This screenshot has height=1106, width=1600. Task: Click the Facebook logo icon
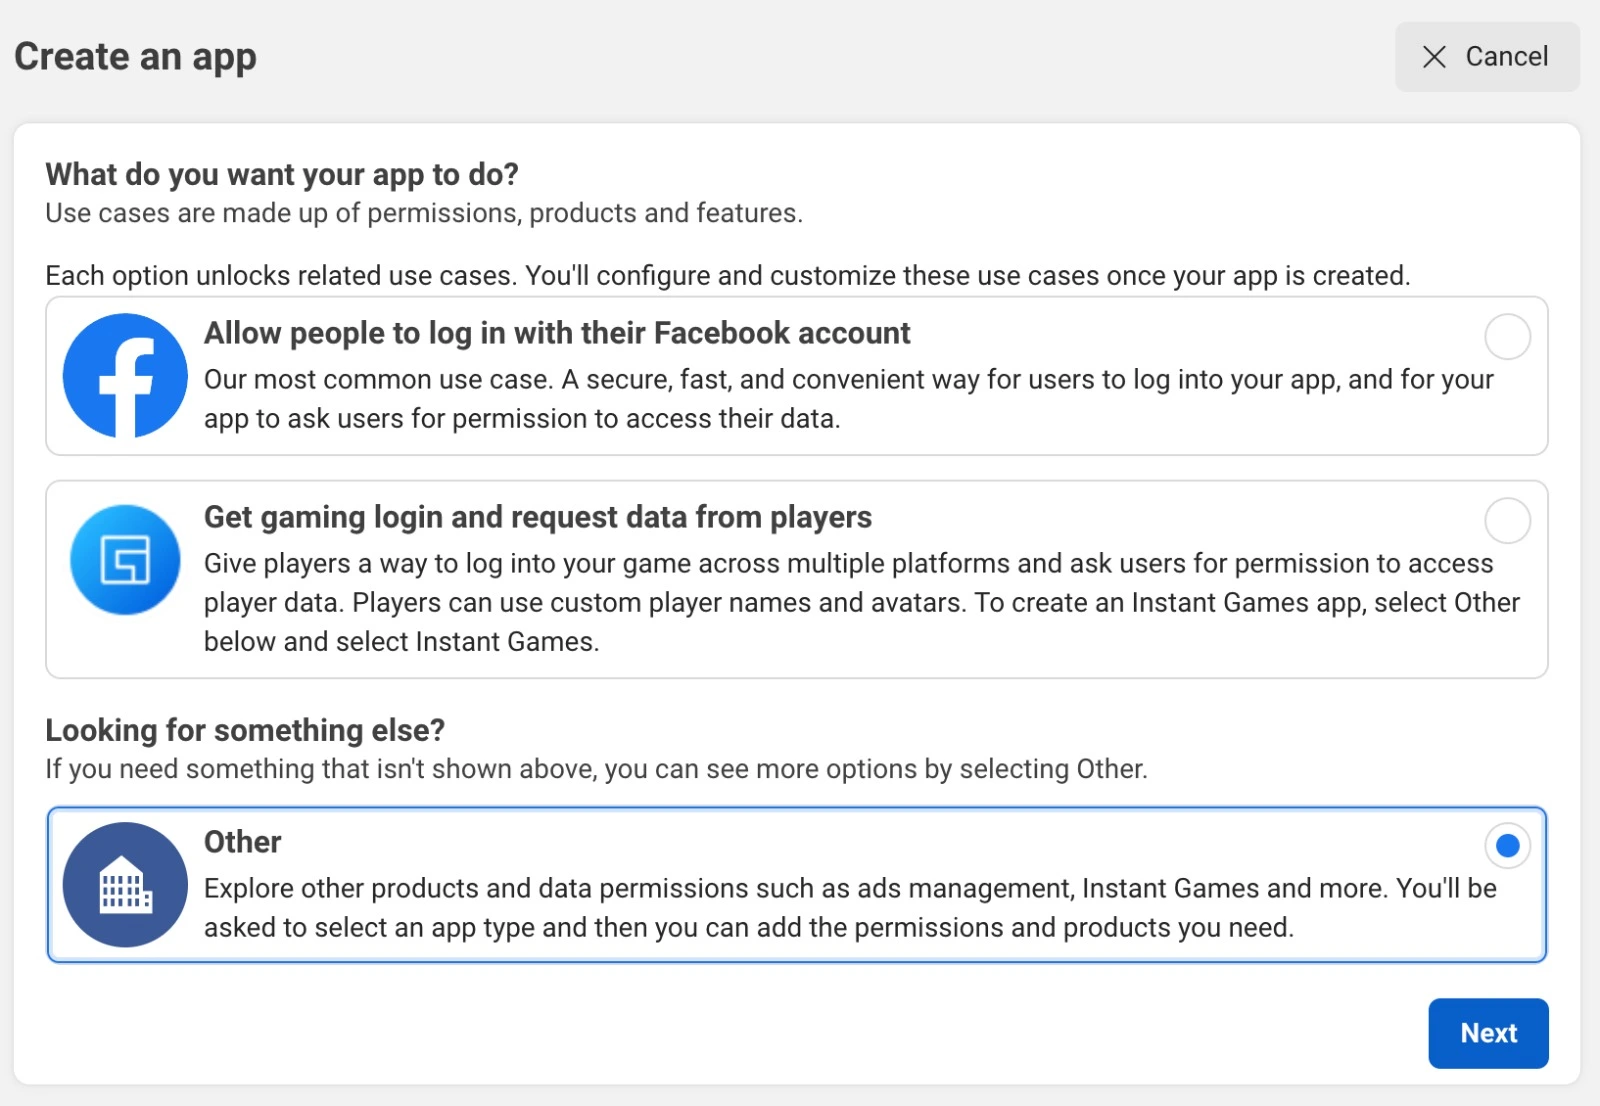(x=125, y=376)
